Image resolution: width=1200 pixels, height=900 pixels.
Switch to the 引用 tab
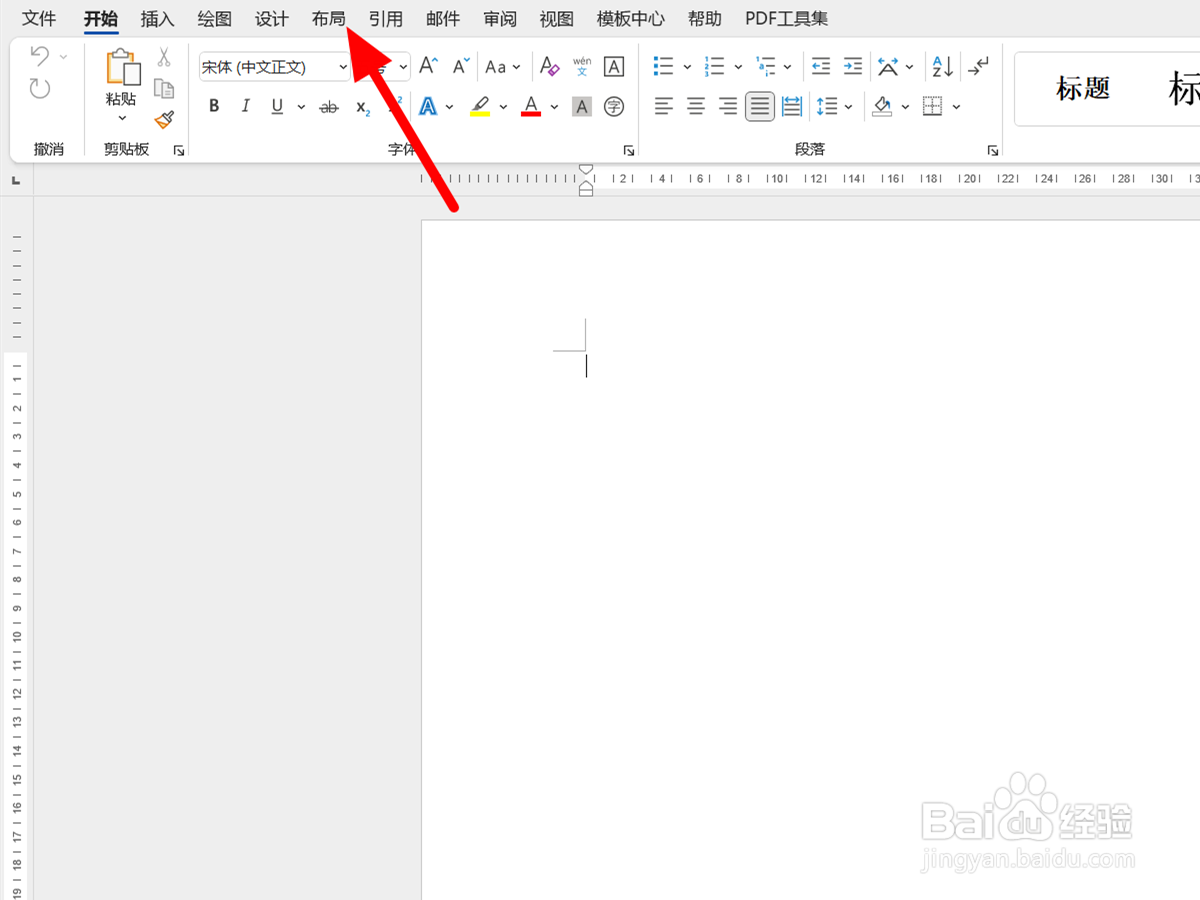point(385,19)
